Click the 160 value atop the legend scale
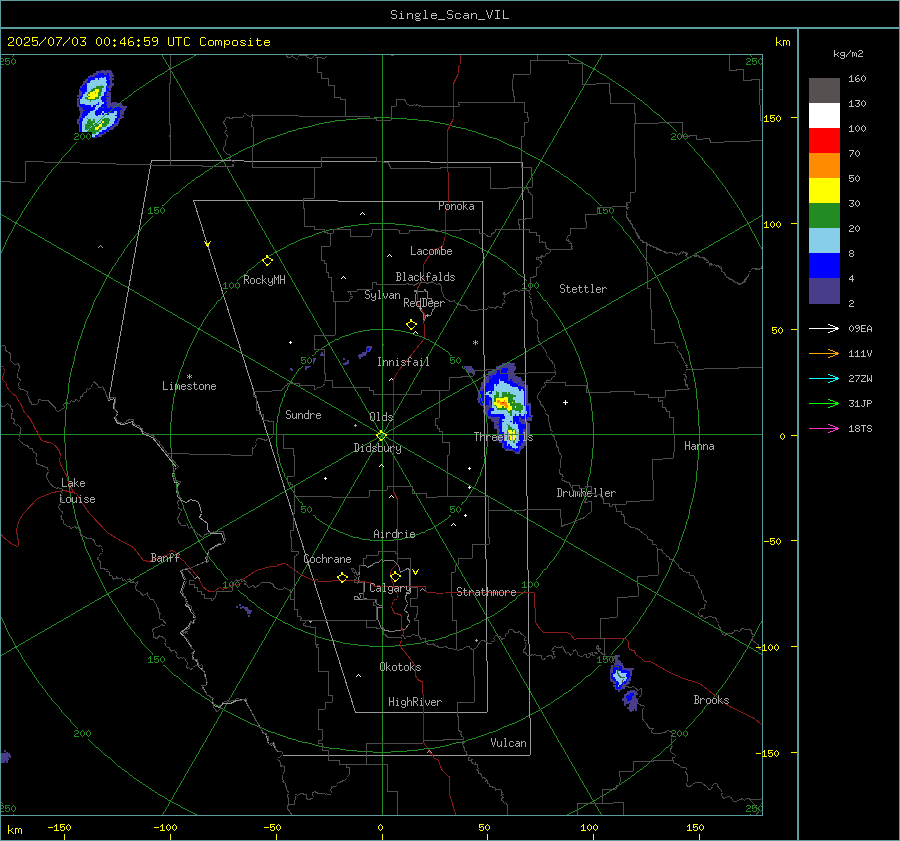 [857, 79]
